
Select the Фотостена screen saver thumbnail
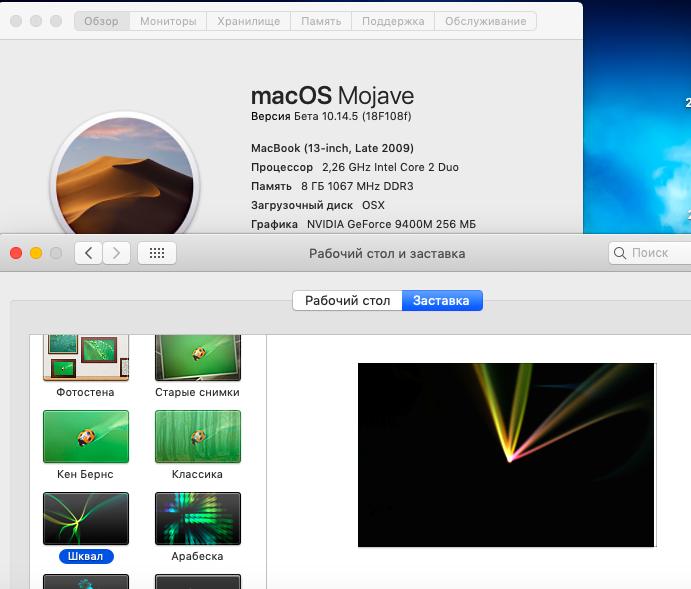pyautogui.click(x=86, y=357)
